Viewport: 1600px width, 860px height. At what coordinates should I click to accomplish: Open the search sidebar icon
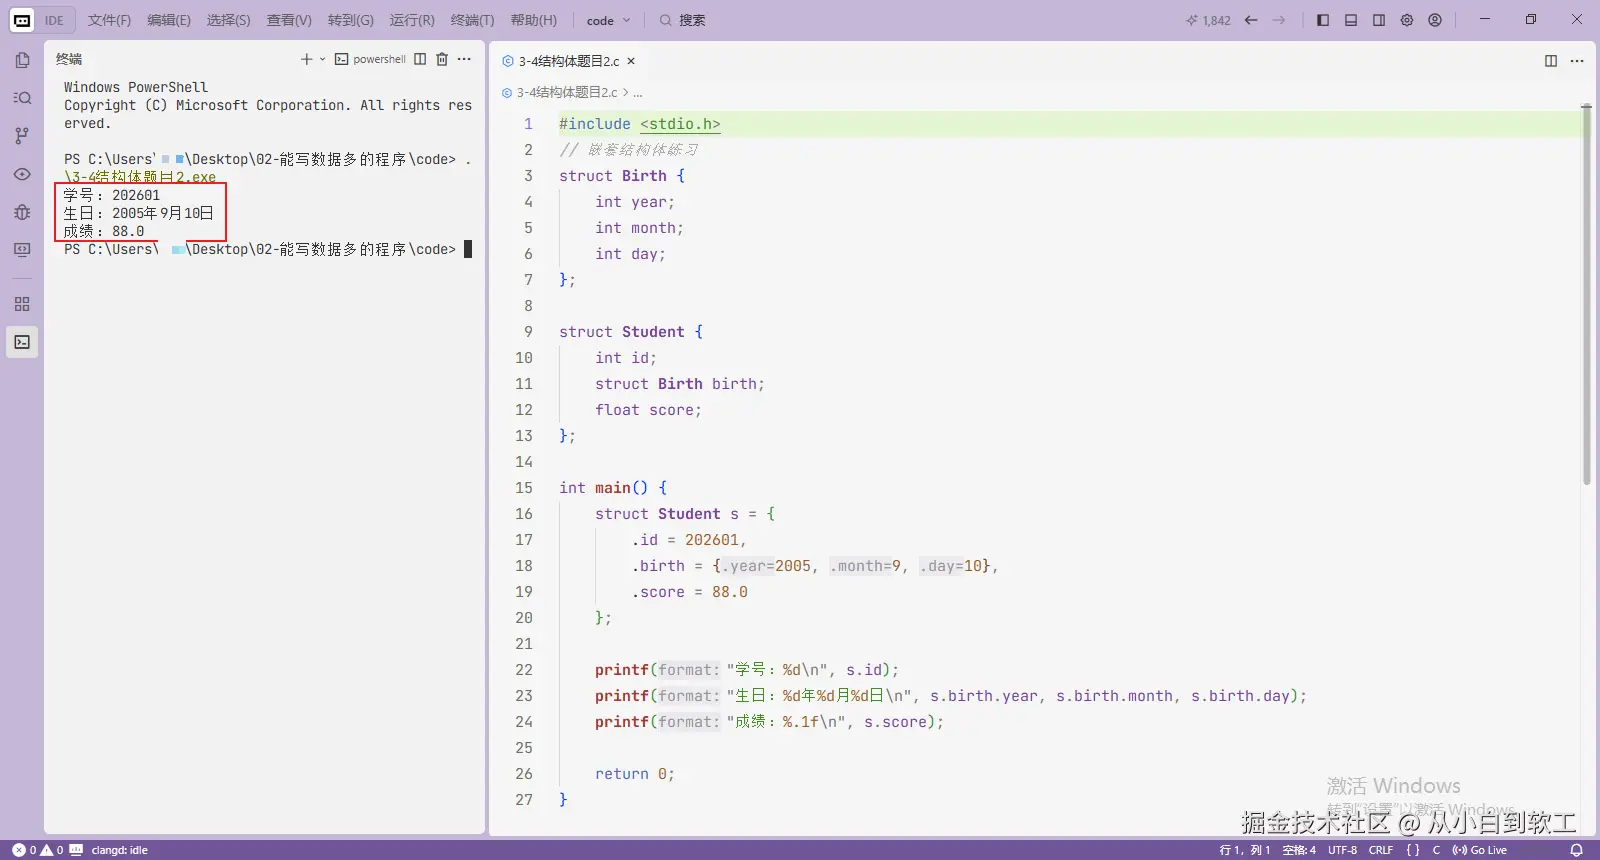(x=22, y=98)
